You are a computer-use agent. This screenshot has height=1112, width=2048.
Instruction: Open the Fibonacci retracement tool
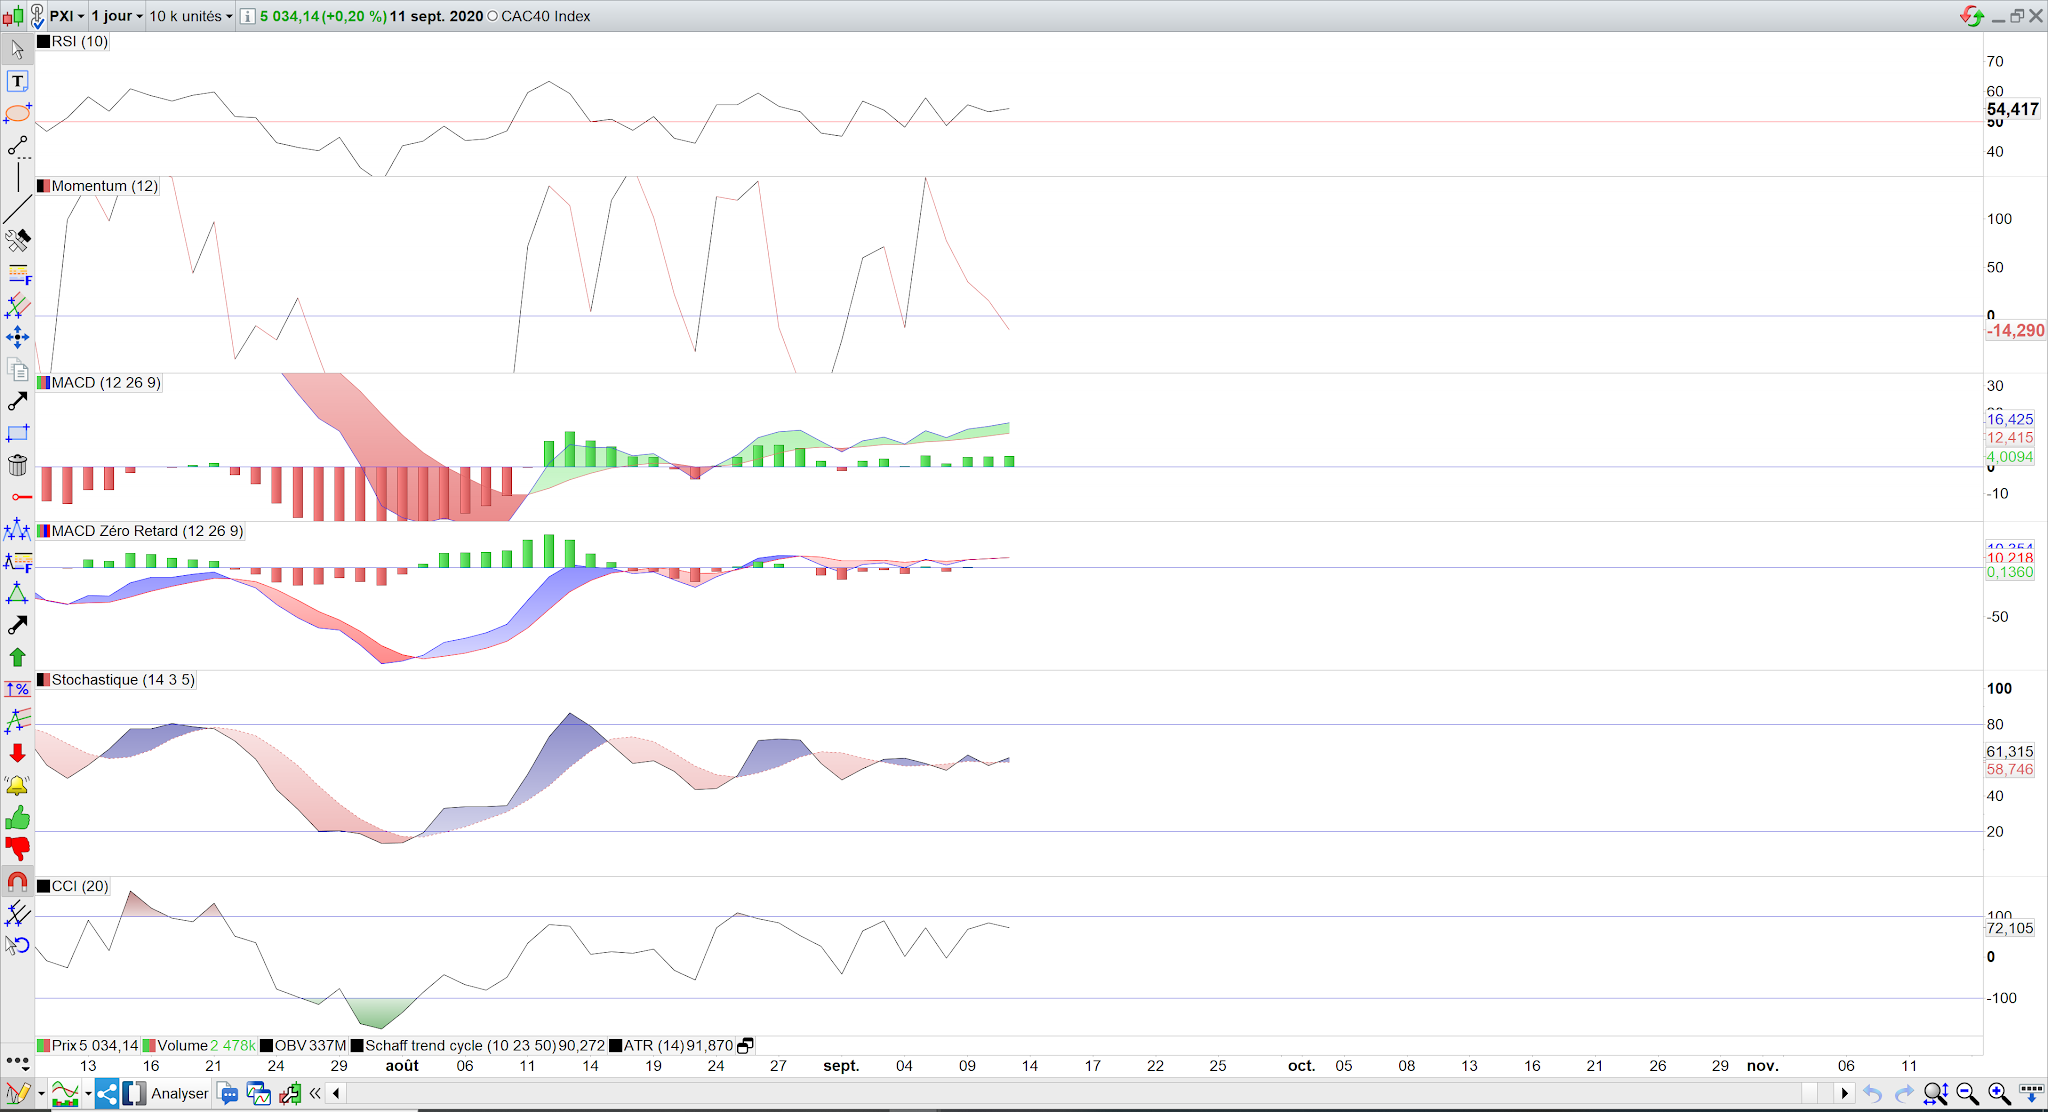(x=17, y=274)
